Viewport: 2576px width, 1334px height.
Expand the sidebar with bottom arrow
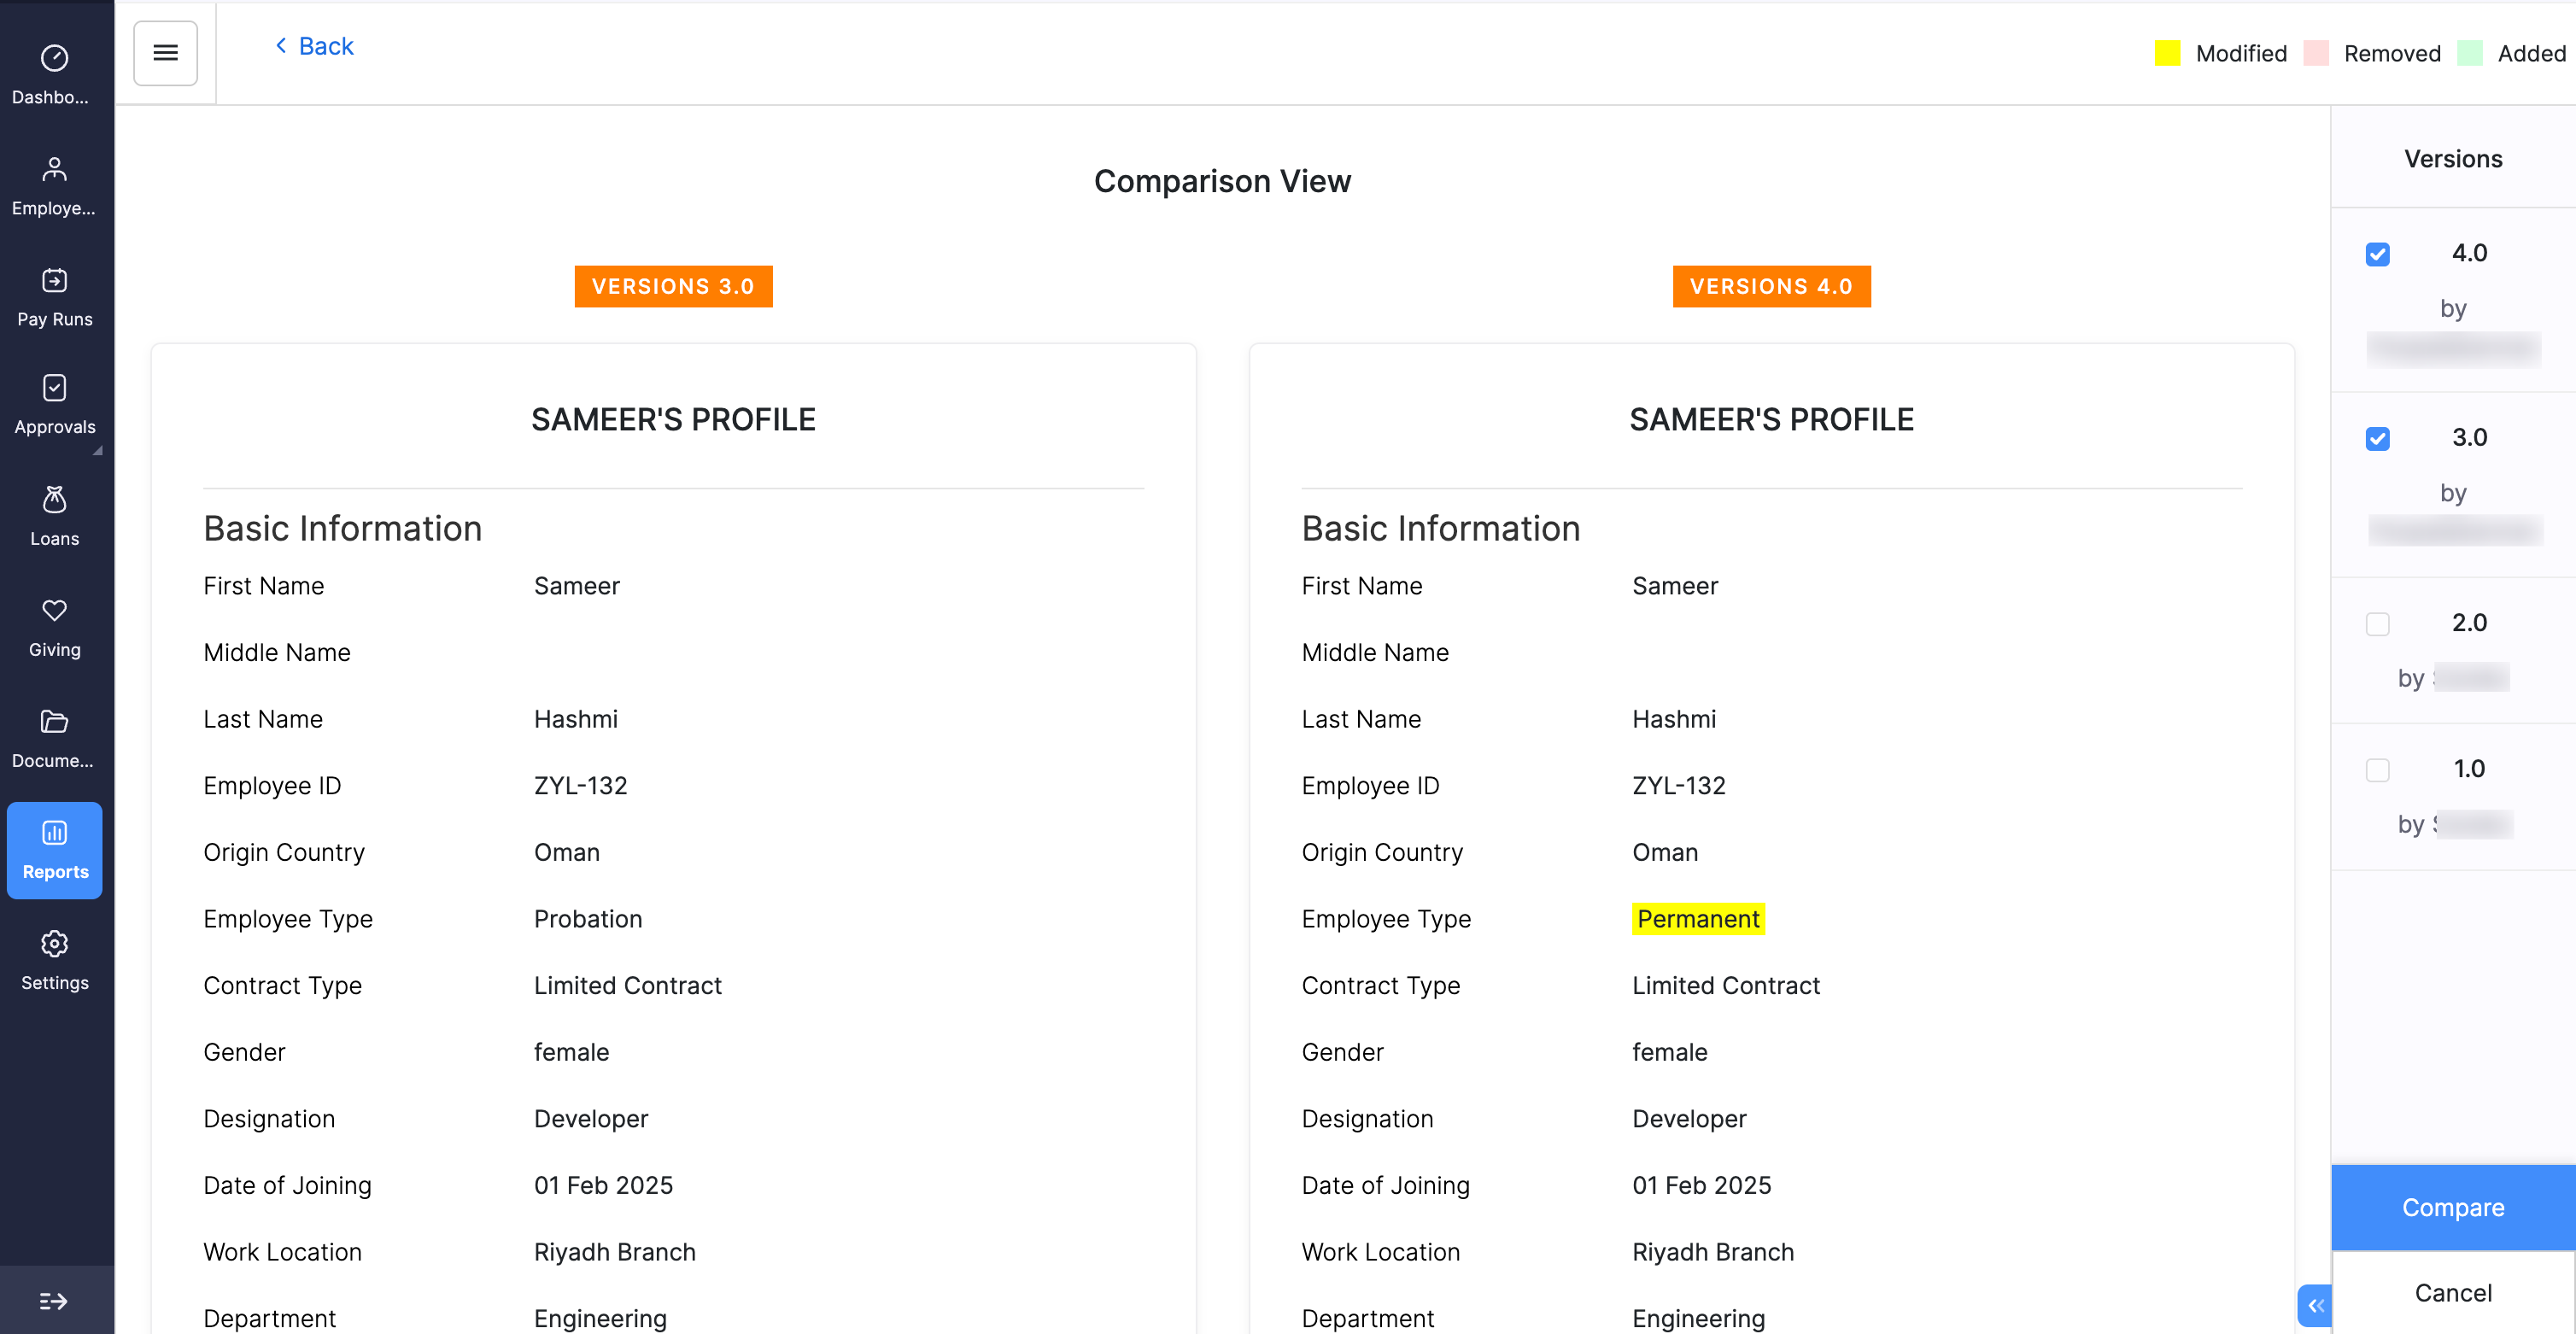point(54,1300)
